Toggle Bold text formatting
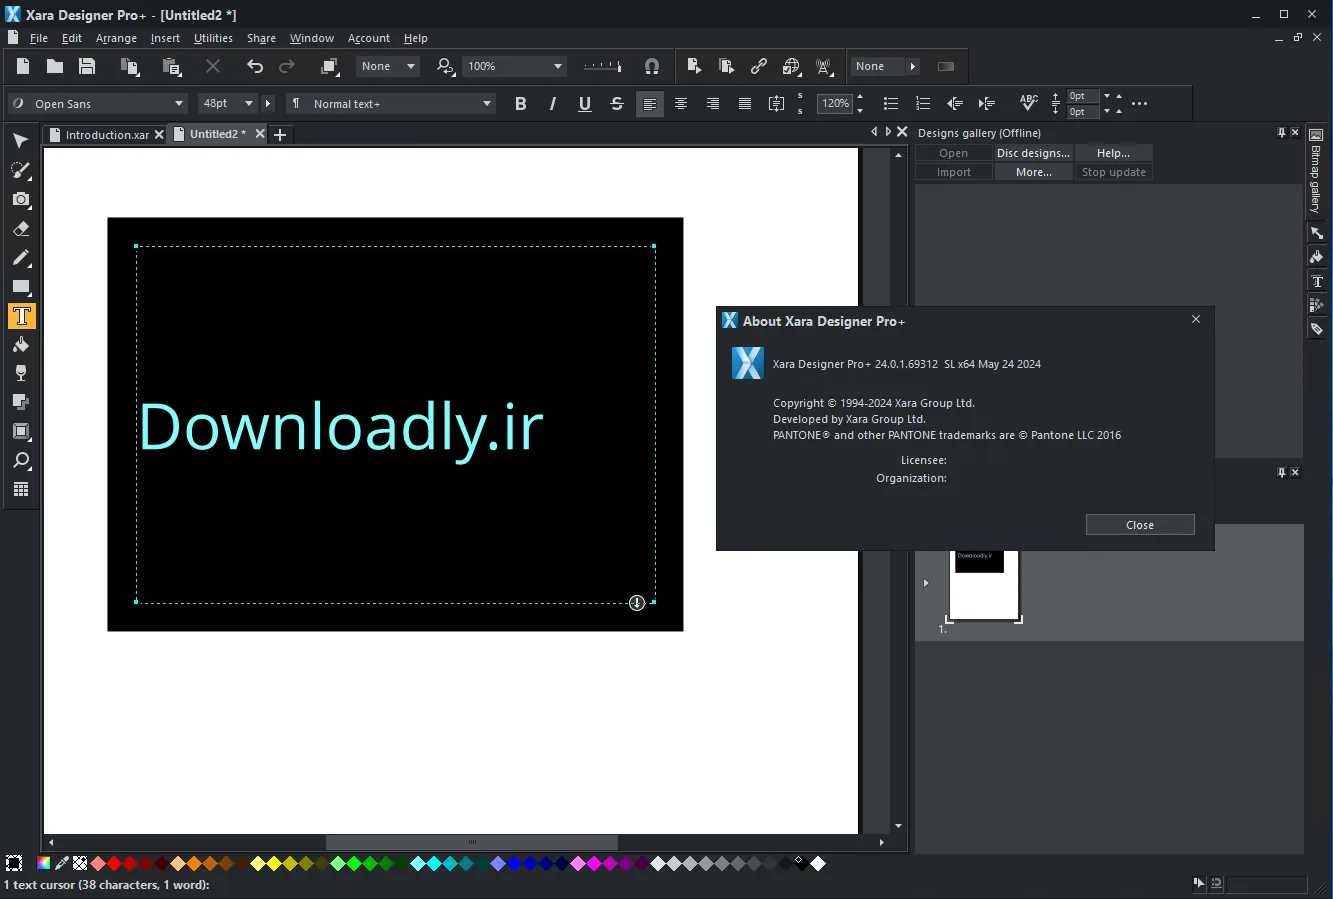This screenshot has height=899, width=1333. [520, 103]
